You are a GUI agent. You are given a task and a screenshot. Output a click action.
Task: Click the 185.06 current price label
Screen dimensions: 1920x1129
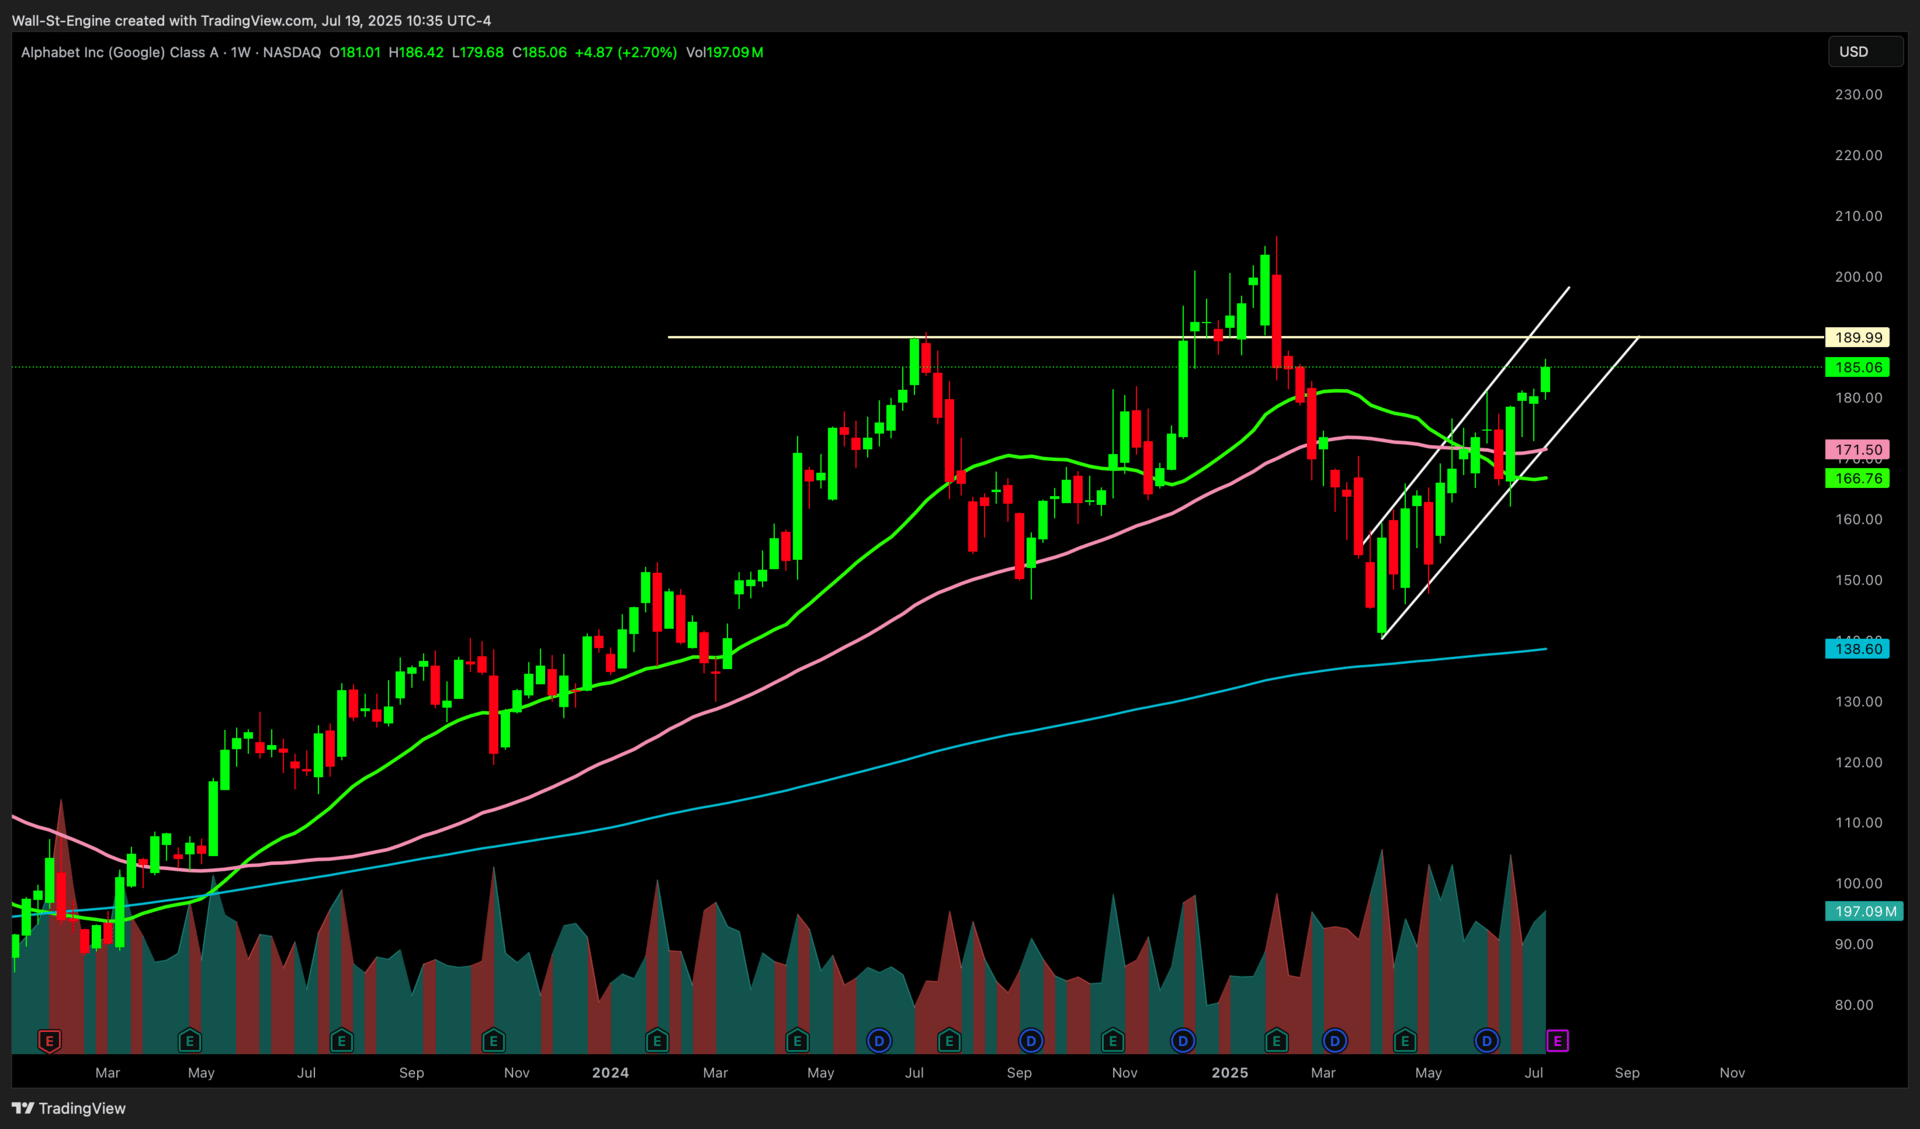point(1858,367)
